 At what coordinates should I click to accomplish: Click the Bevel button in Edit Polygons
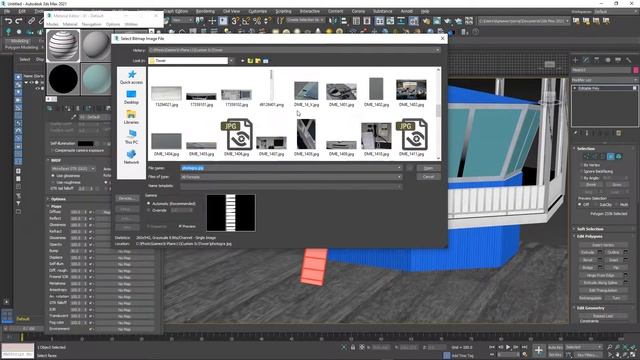coord(587,260)
